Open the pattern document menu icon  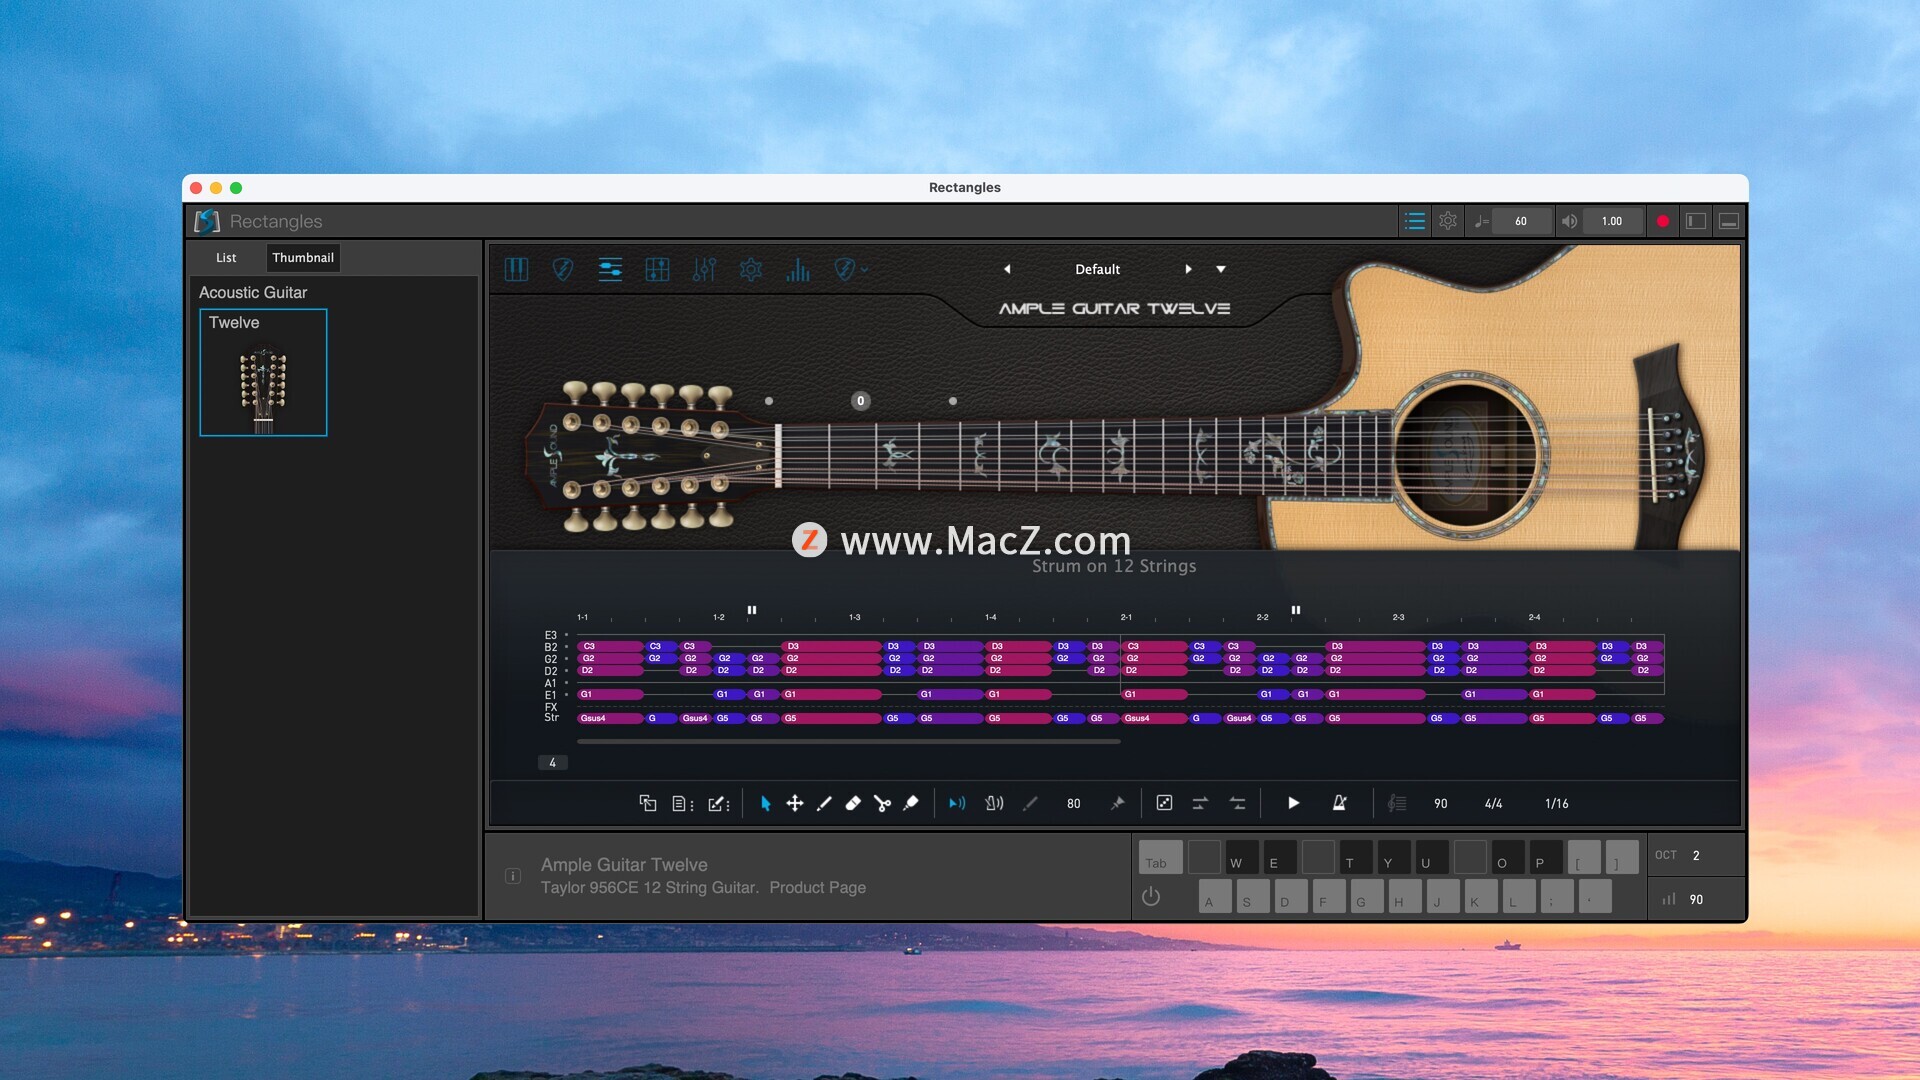[x=683, y=803]
